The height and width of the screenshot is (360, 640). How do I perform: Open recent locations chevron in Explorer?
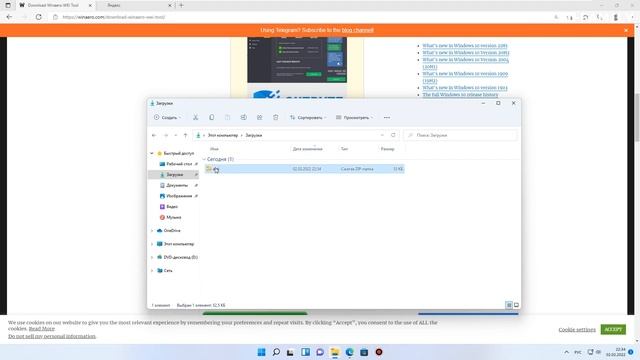[x=176, y=135]
